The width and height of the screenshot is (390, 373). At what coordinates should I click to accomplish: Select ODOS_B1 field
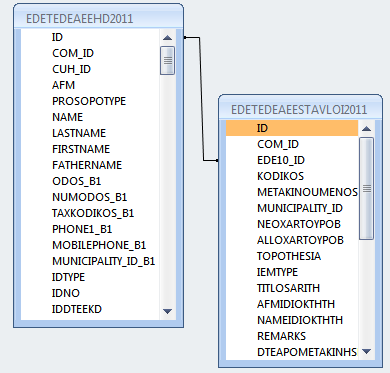click(x=90, y=181)
